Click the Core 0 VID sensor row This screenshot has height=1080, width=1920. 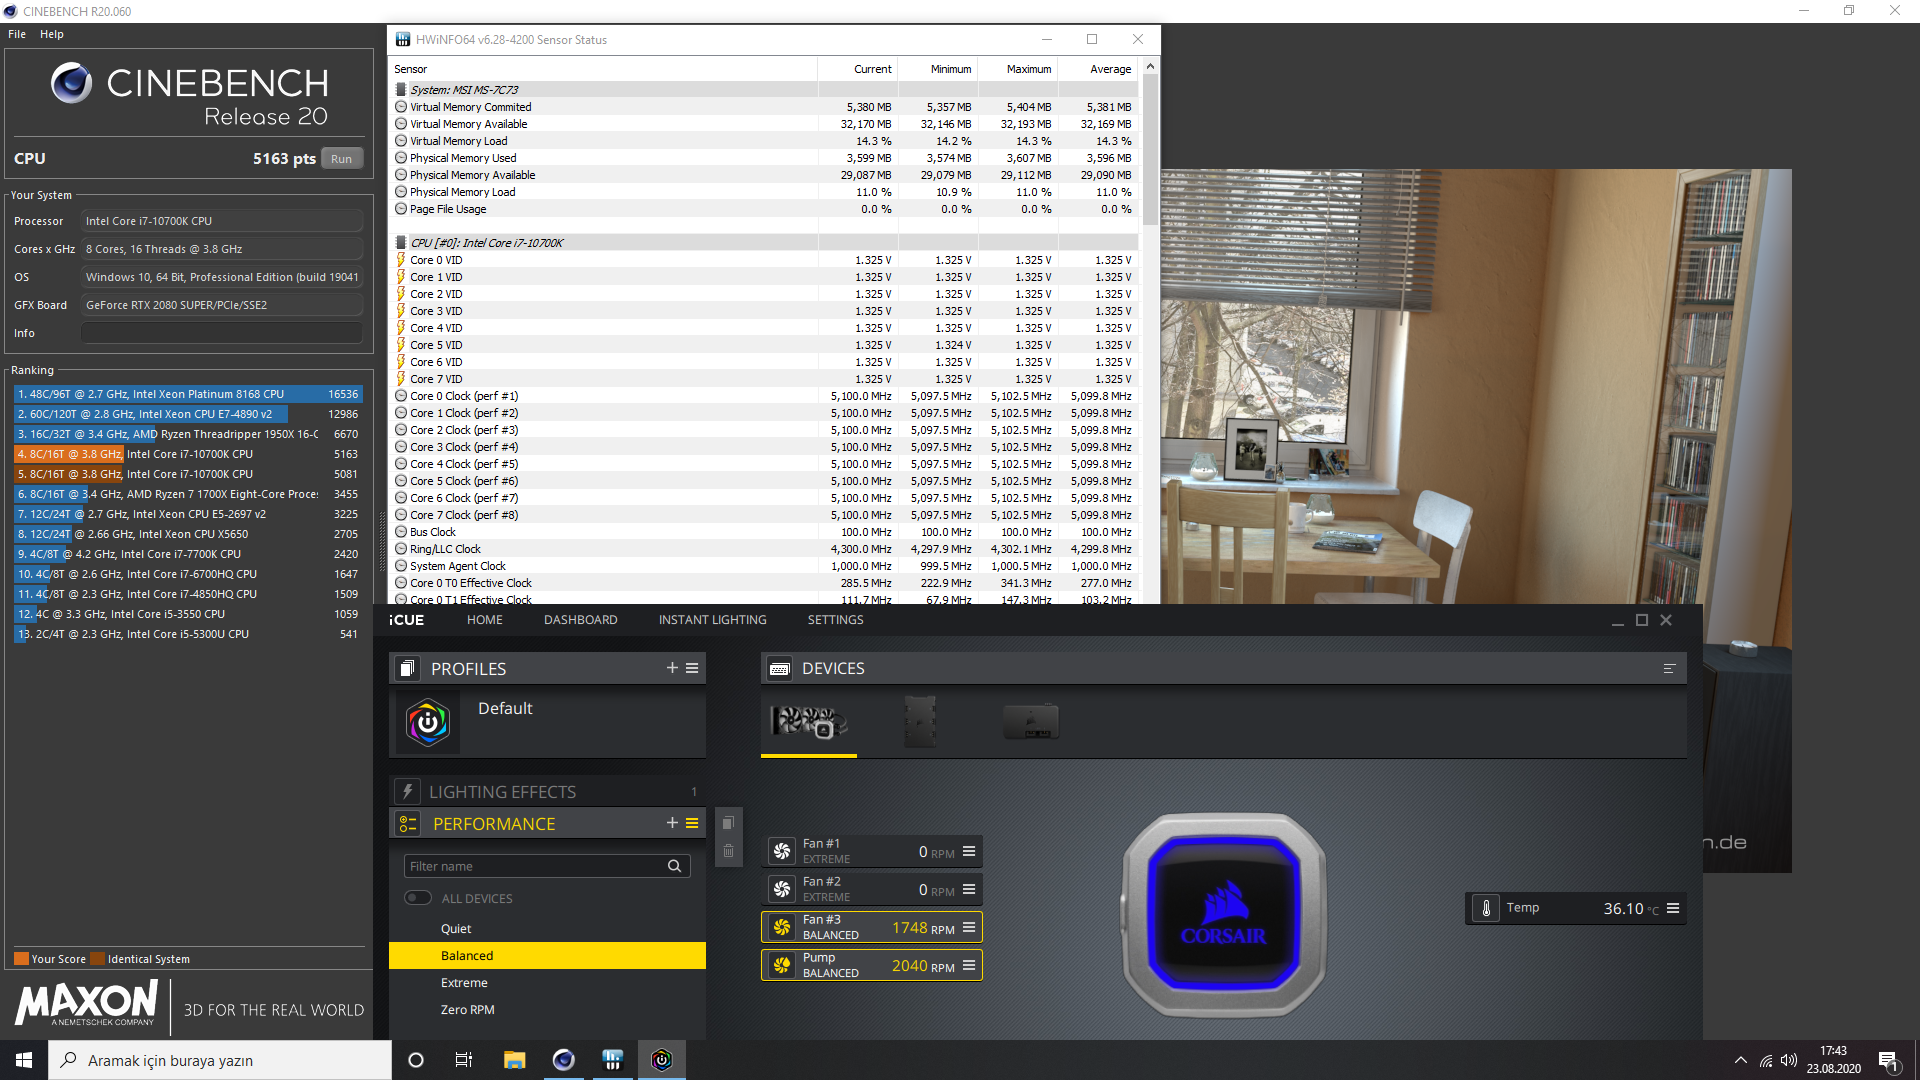click(765, 260)
